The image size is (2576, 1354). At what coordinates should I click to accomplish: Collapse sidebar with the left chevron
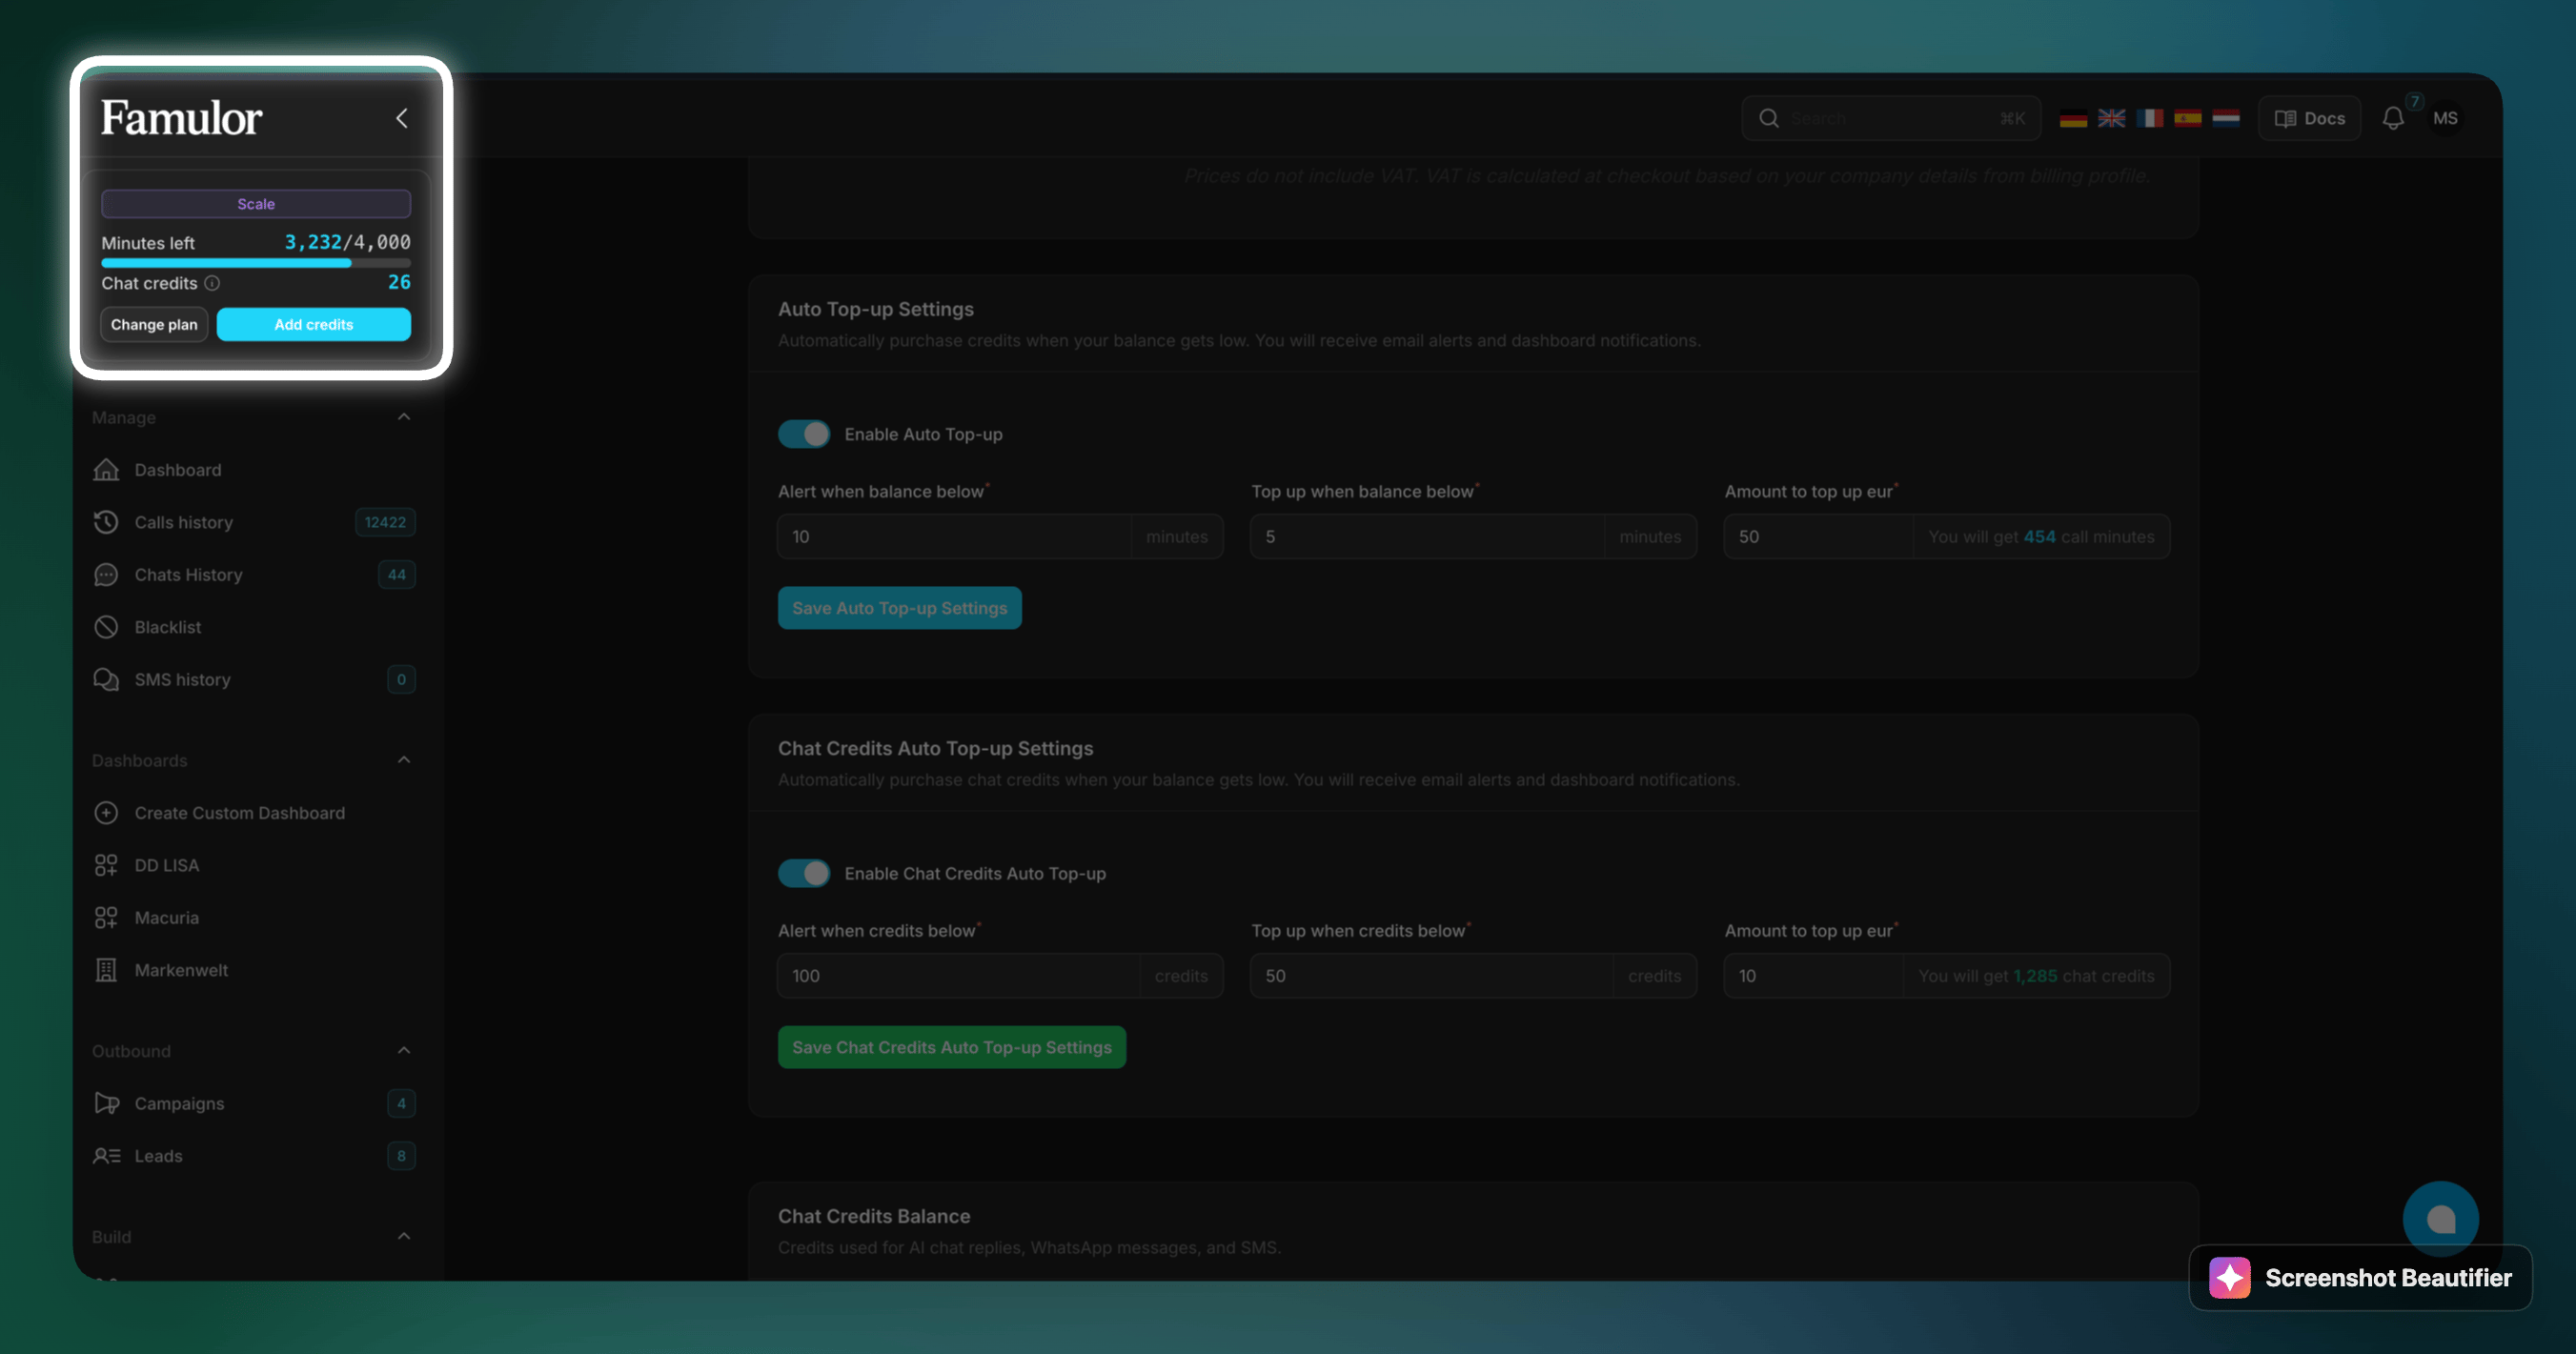click(402, 118)
